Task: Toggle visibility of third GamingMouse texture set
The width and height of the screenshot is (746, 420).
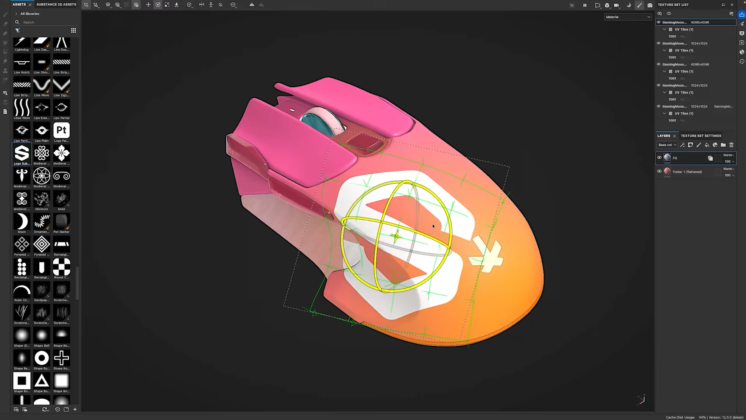Action: pyautogui.click(x=659, y=64)
